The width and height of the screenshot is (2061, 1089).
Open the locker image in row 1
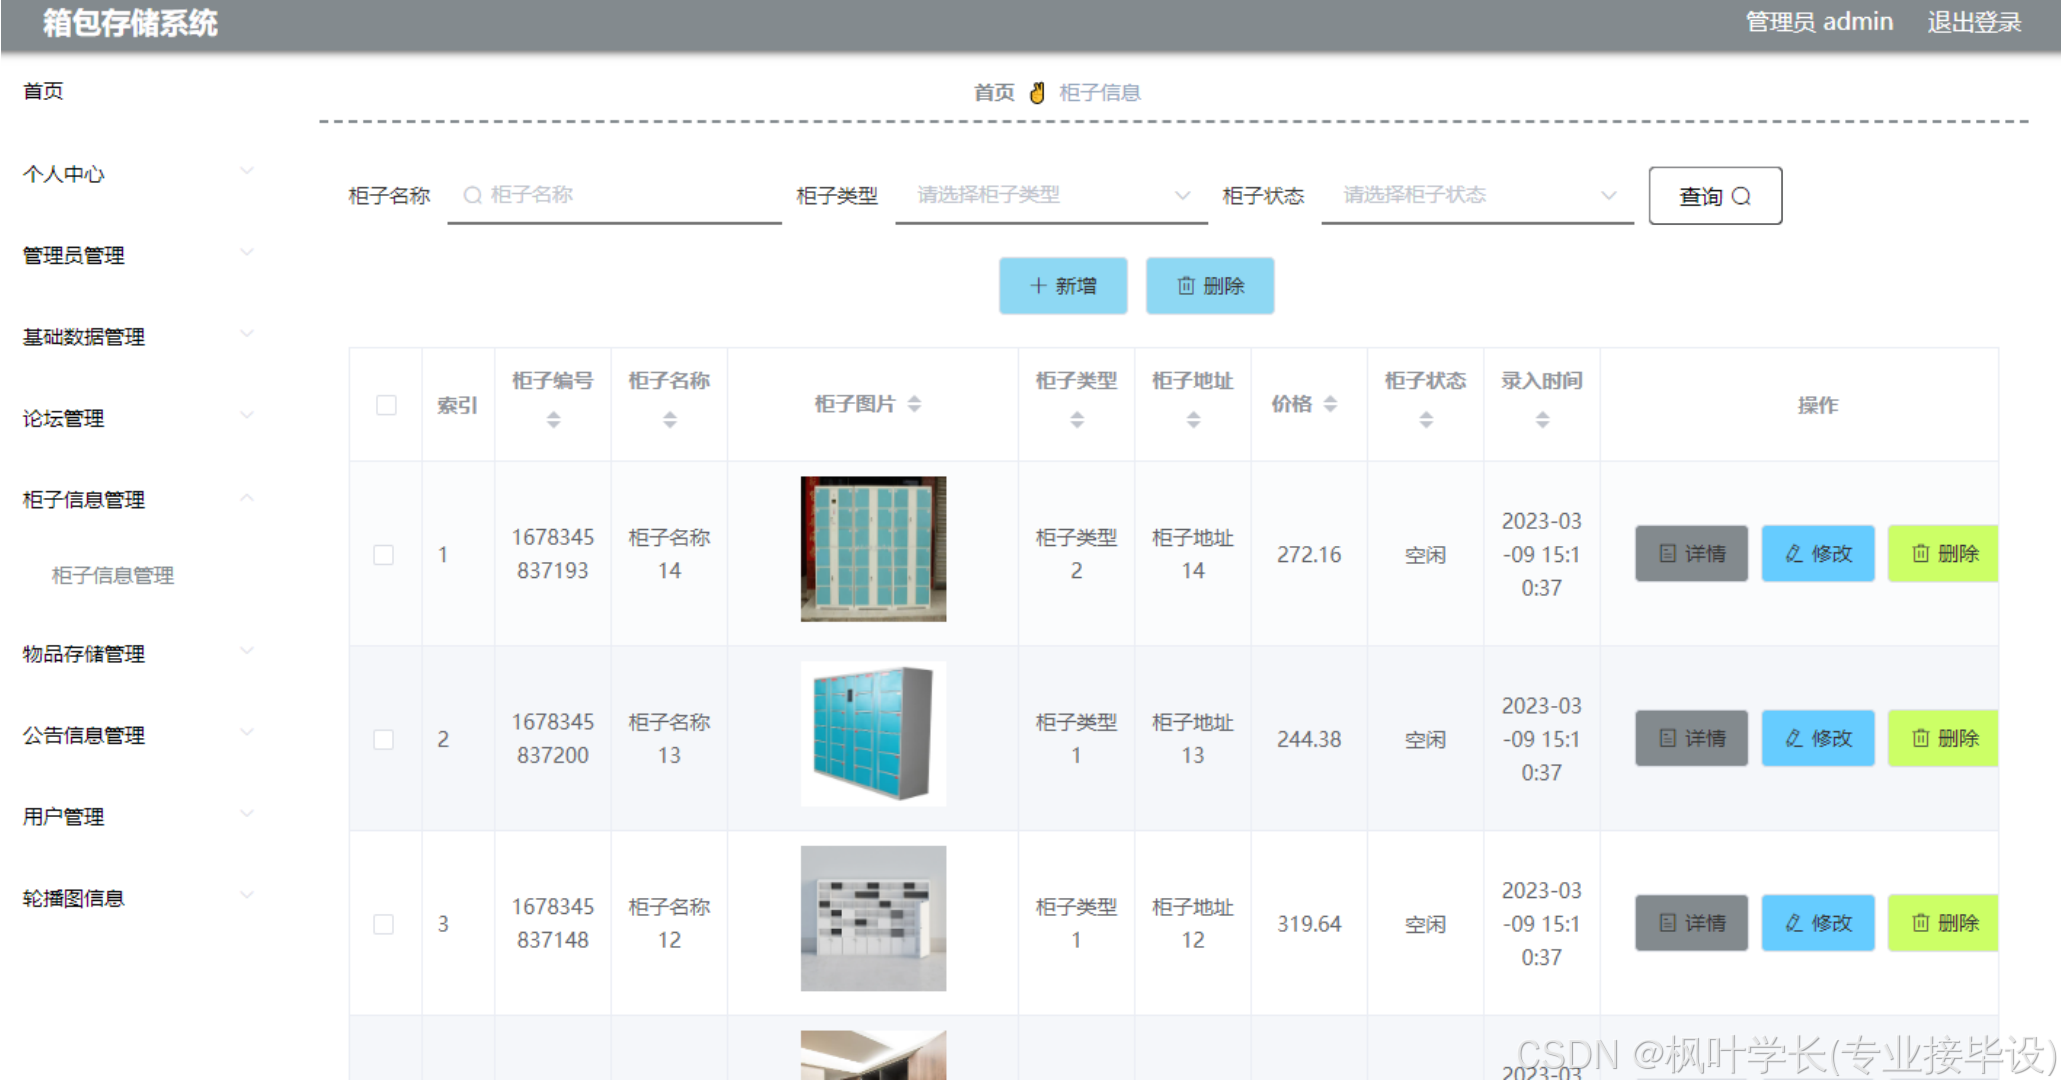click(x=873, y=549)
